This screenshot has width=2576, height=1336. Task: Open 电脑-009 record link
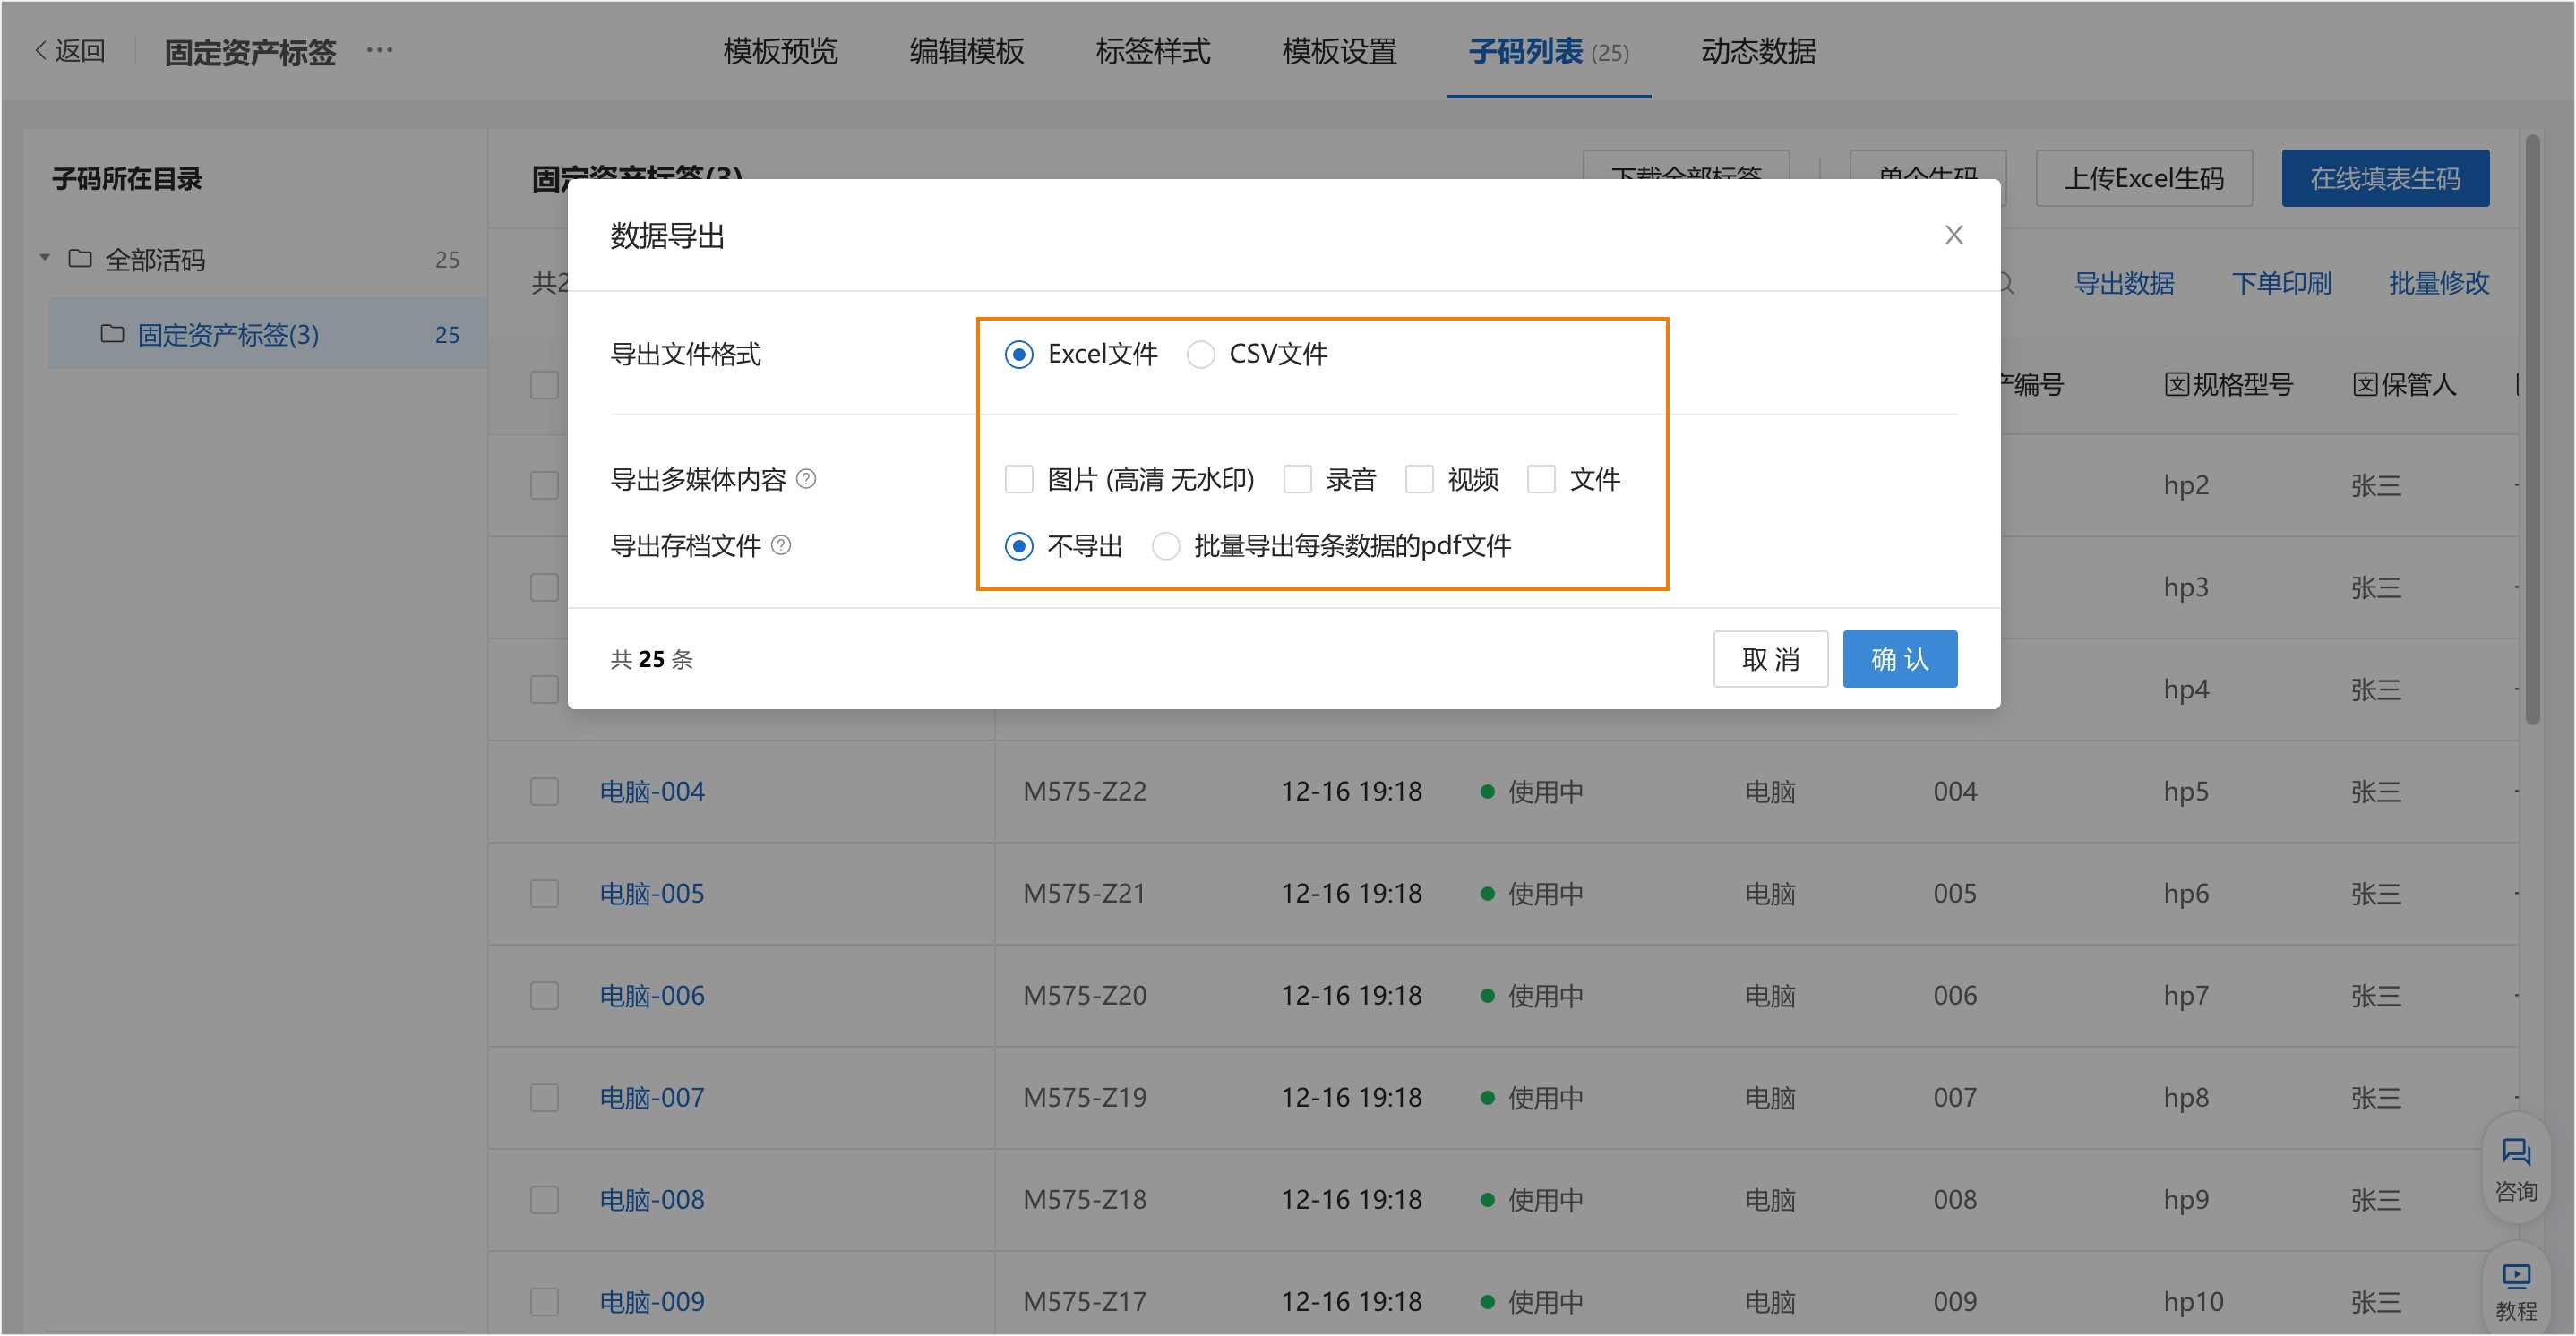[x=651, y=1302]
